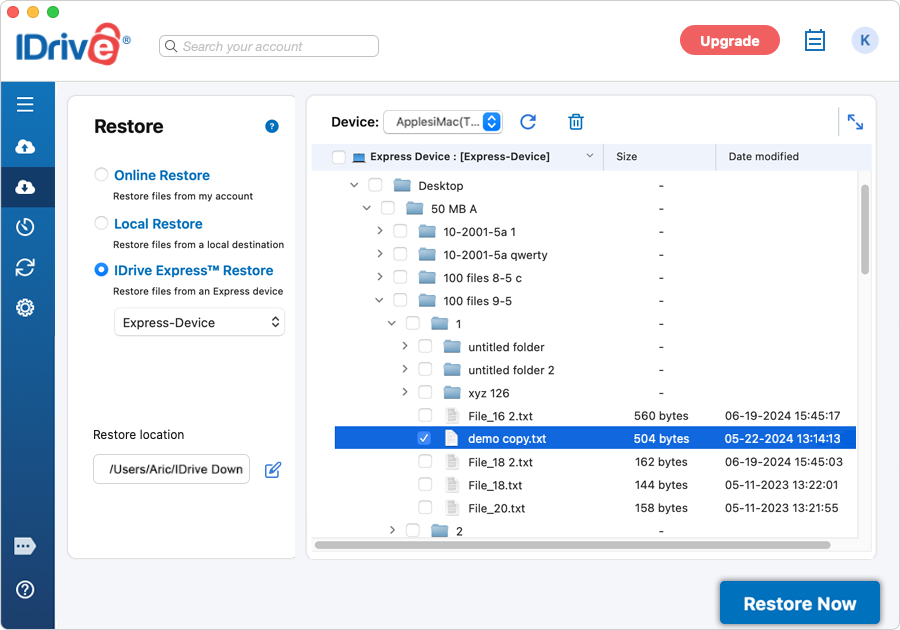Screen dimensions: 900x630
Task: Click the vertical scrollbar of file list
Action: 865,230
